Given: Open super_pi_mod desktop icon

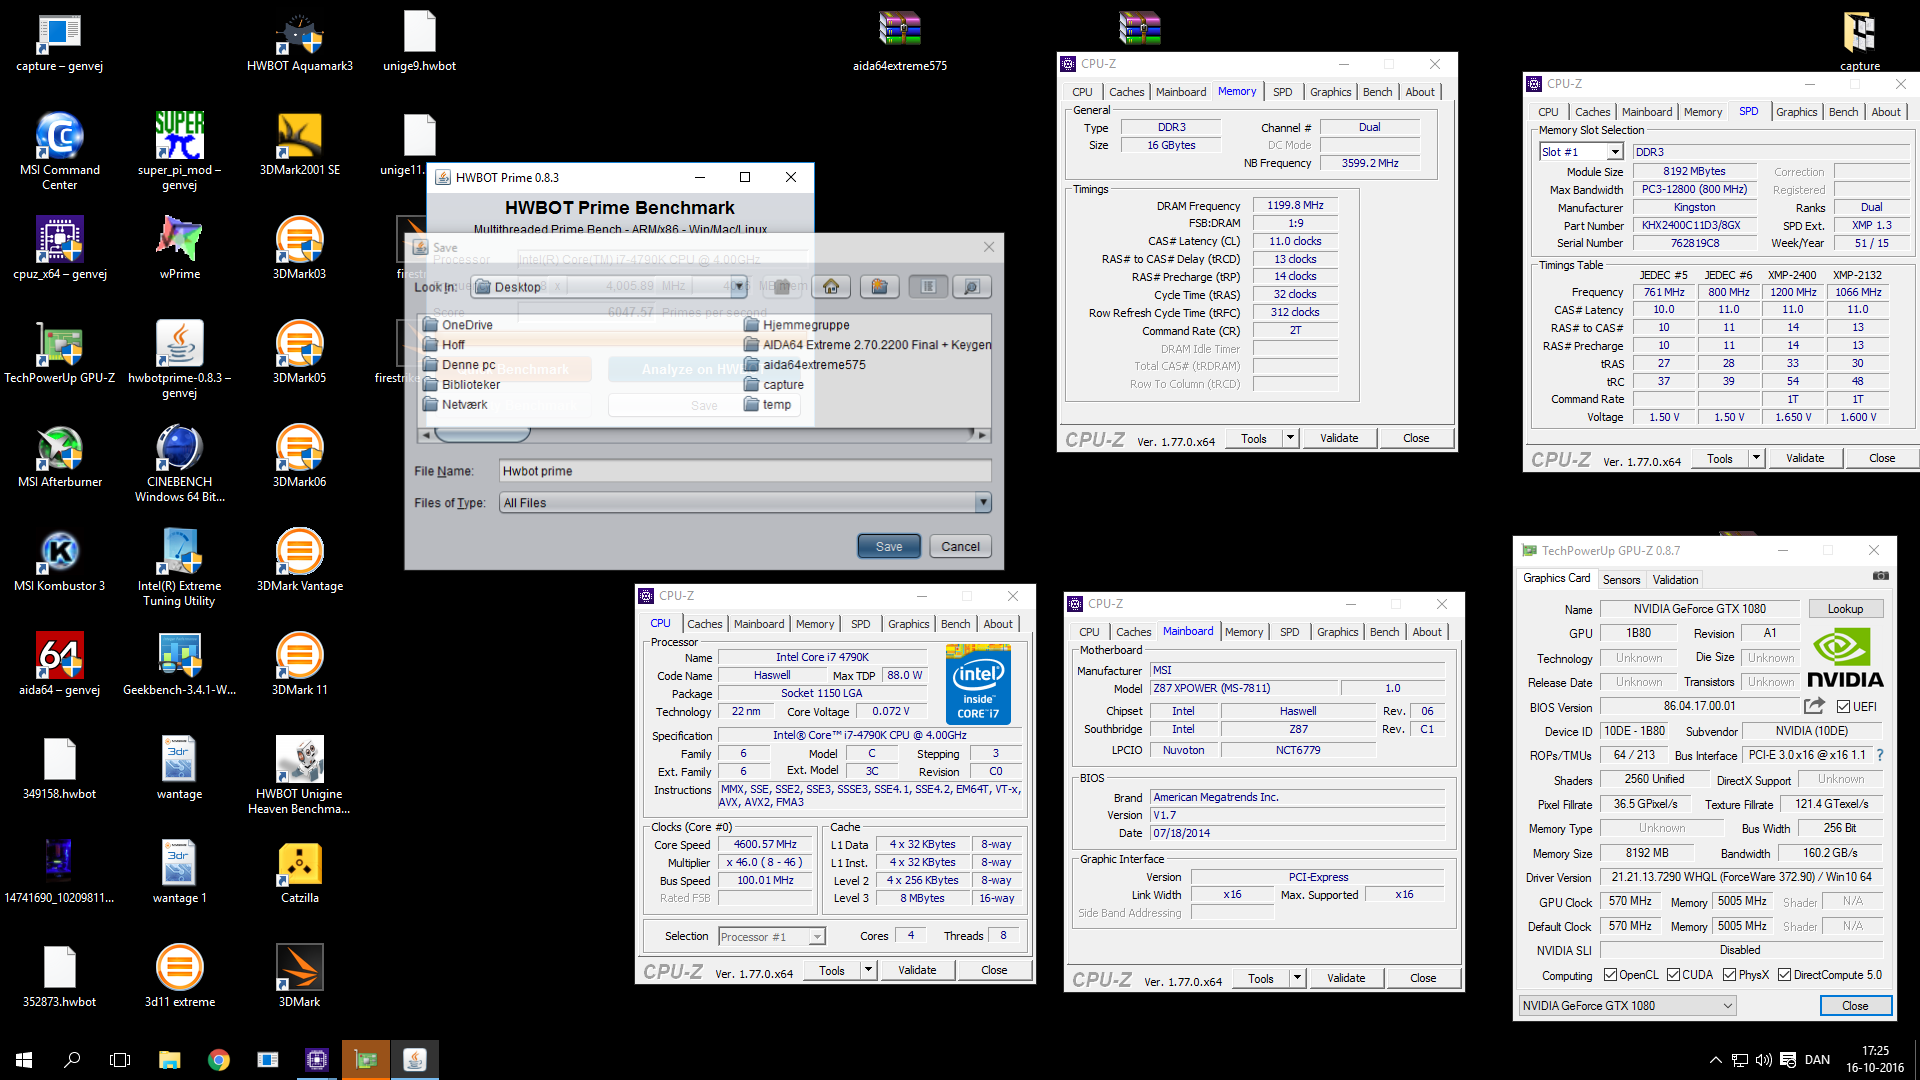Looking at the screenshot, I should (179, 150).
